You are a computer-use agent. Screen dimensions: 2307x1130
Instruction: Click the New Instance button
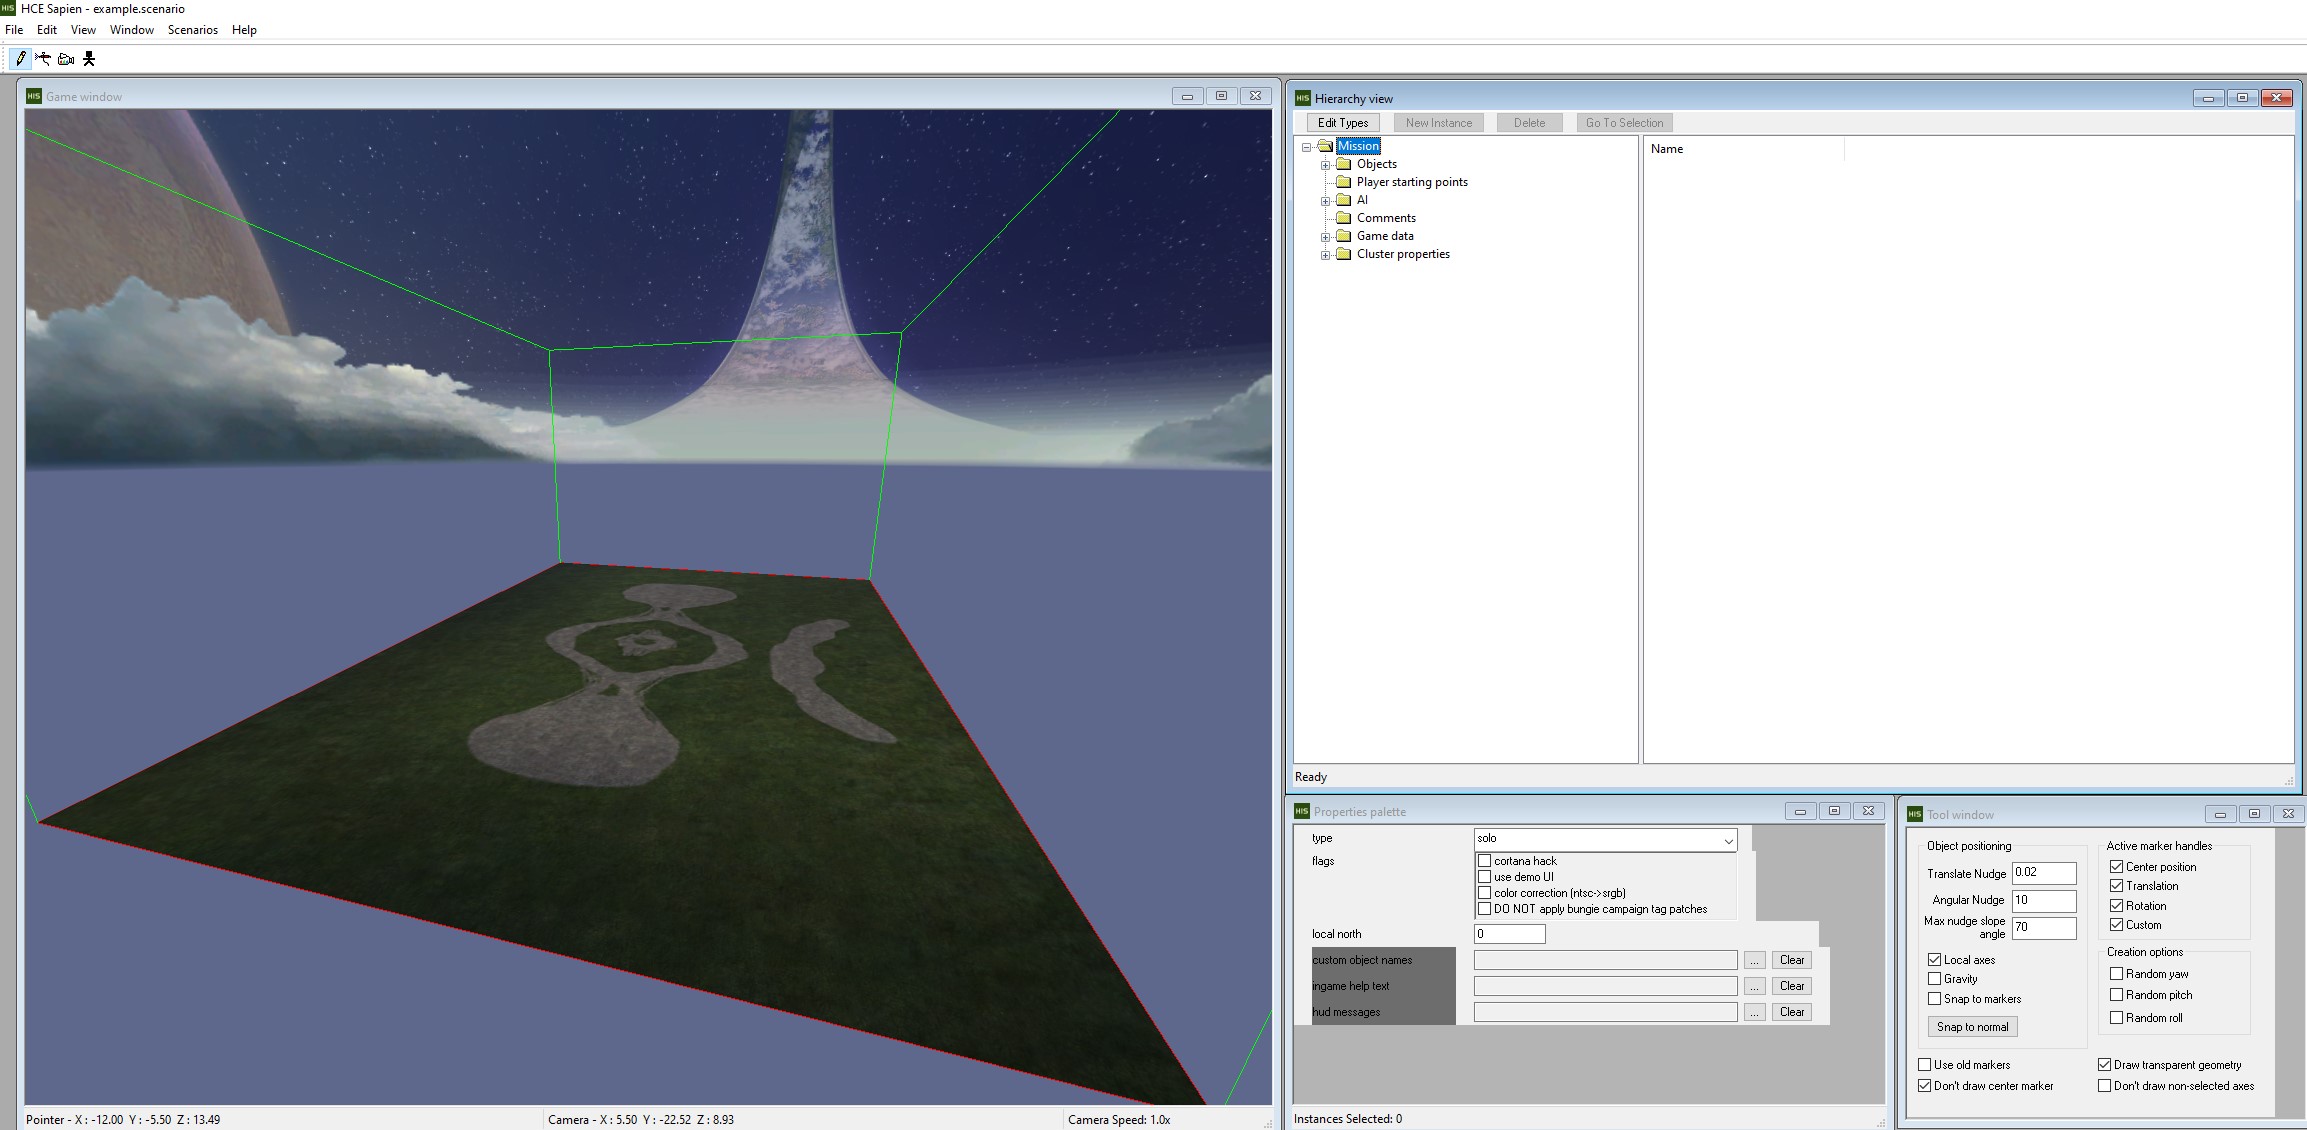point(1439,123)
